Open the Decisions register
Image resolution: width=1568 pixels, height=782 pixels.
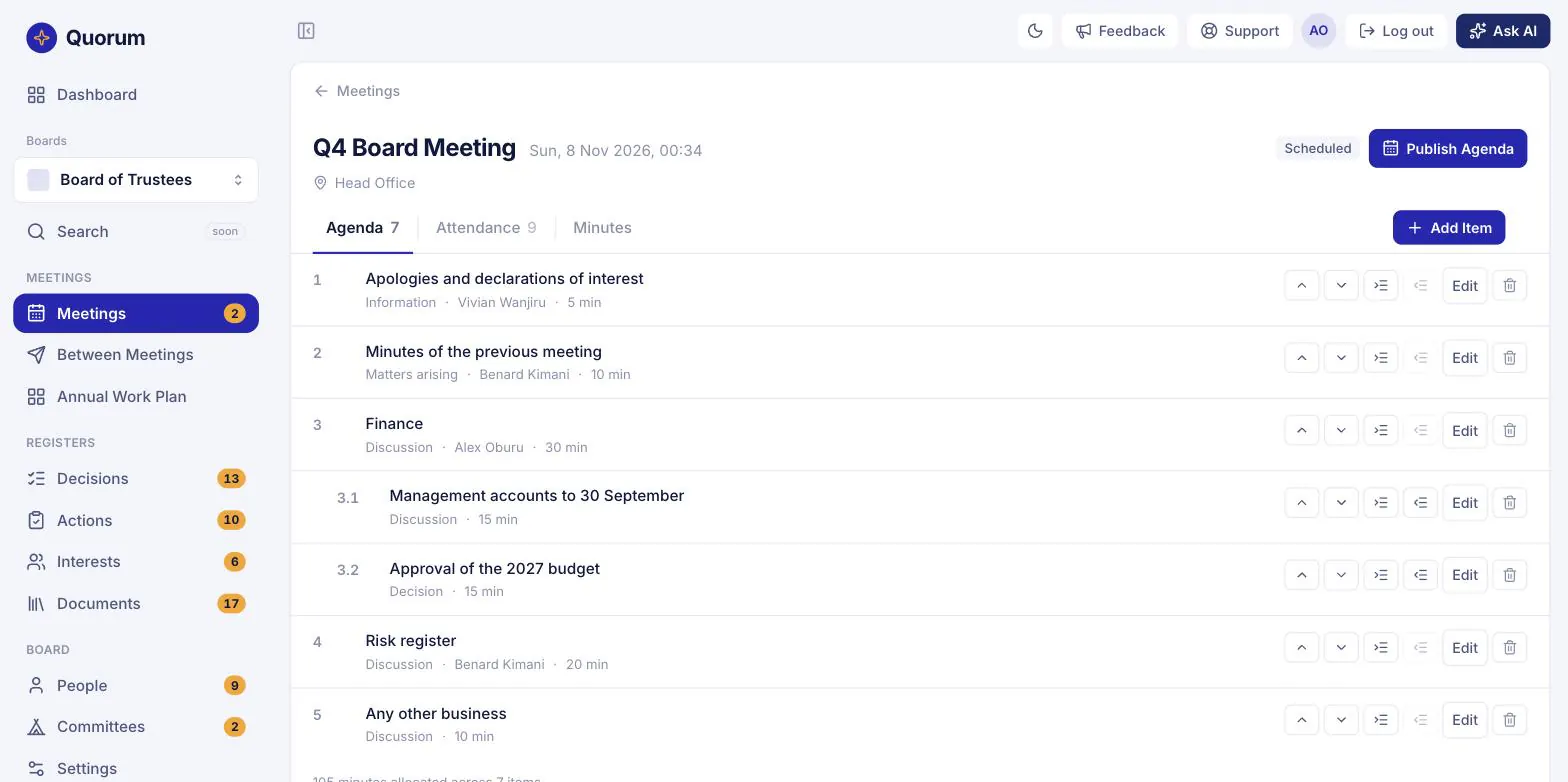tap(136, 479)
